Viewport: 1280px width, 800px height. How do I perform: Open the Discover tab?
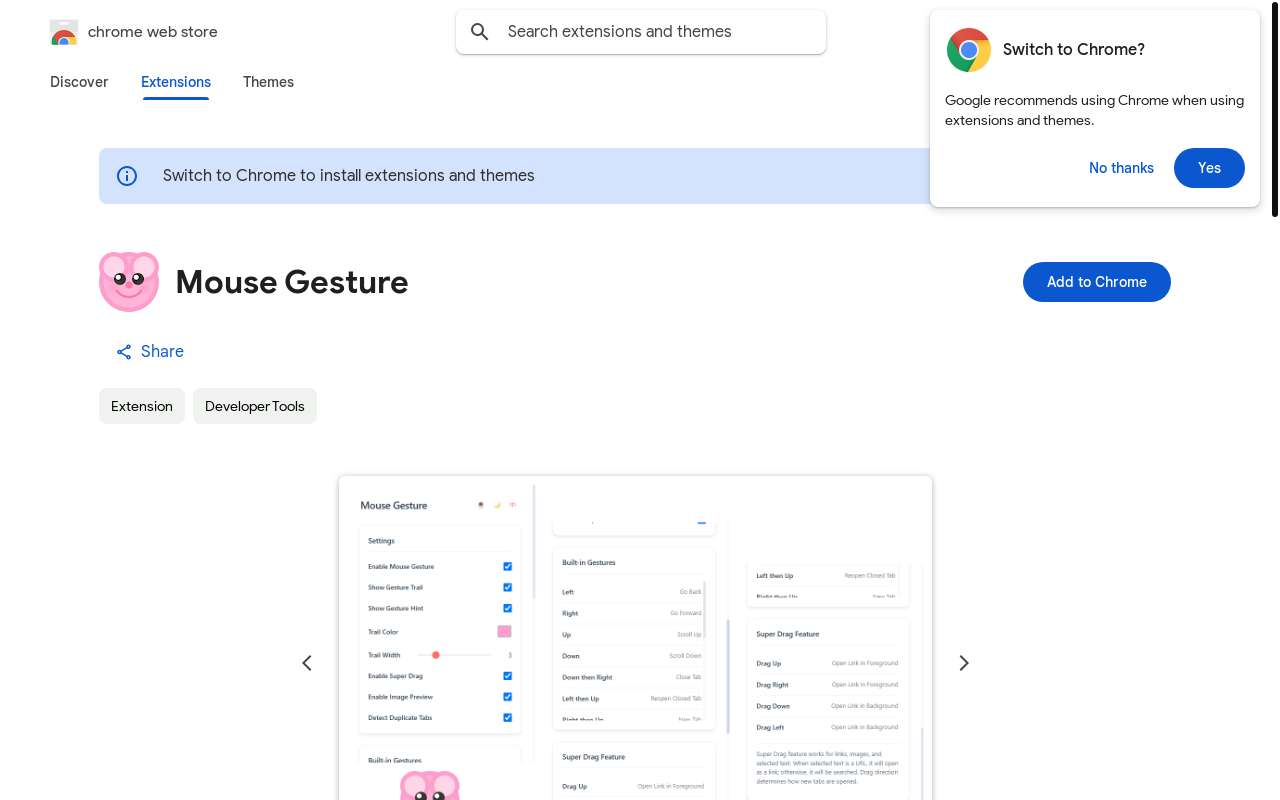79,82
